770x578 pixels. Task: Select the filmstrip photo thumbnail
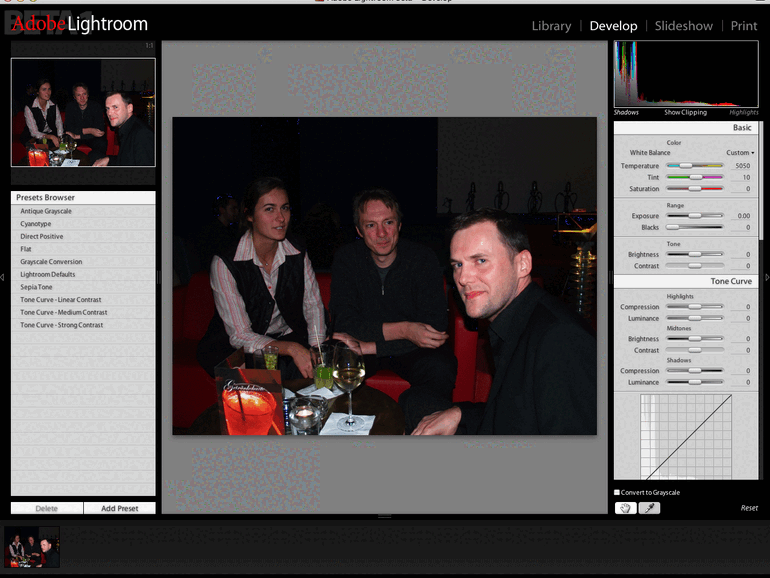[x=32, y=547]
